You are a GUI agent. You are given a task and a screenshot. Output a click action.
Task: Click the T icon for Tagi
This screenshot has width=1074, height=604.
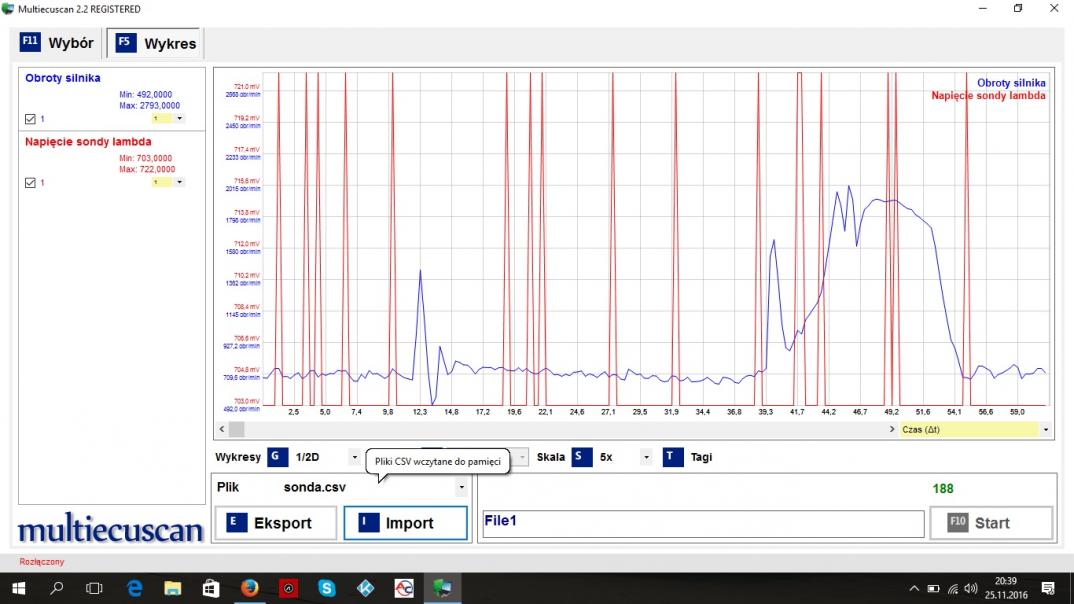tap(672, 457)
